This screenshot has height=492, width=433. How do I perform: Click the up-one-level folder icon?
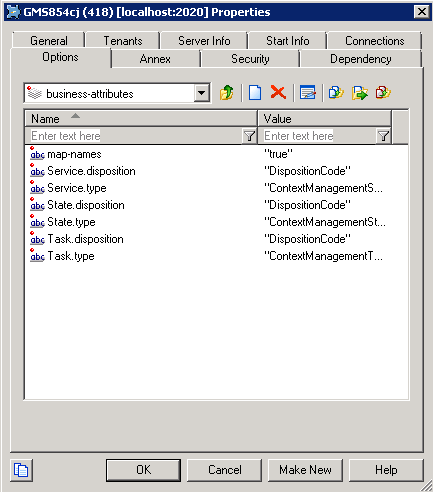pos(227,93)
